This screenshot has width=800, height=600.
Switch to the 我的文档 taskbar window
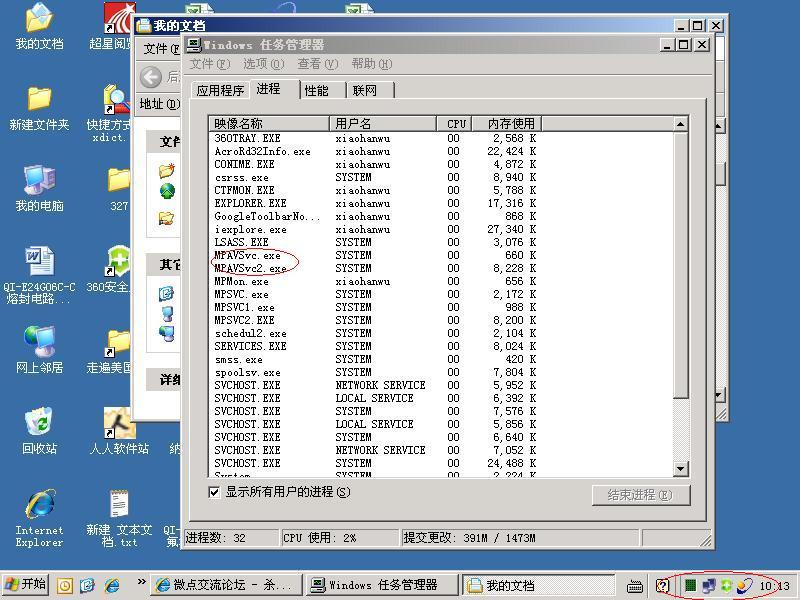tap(539, 585)
